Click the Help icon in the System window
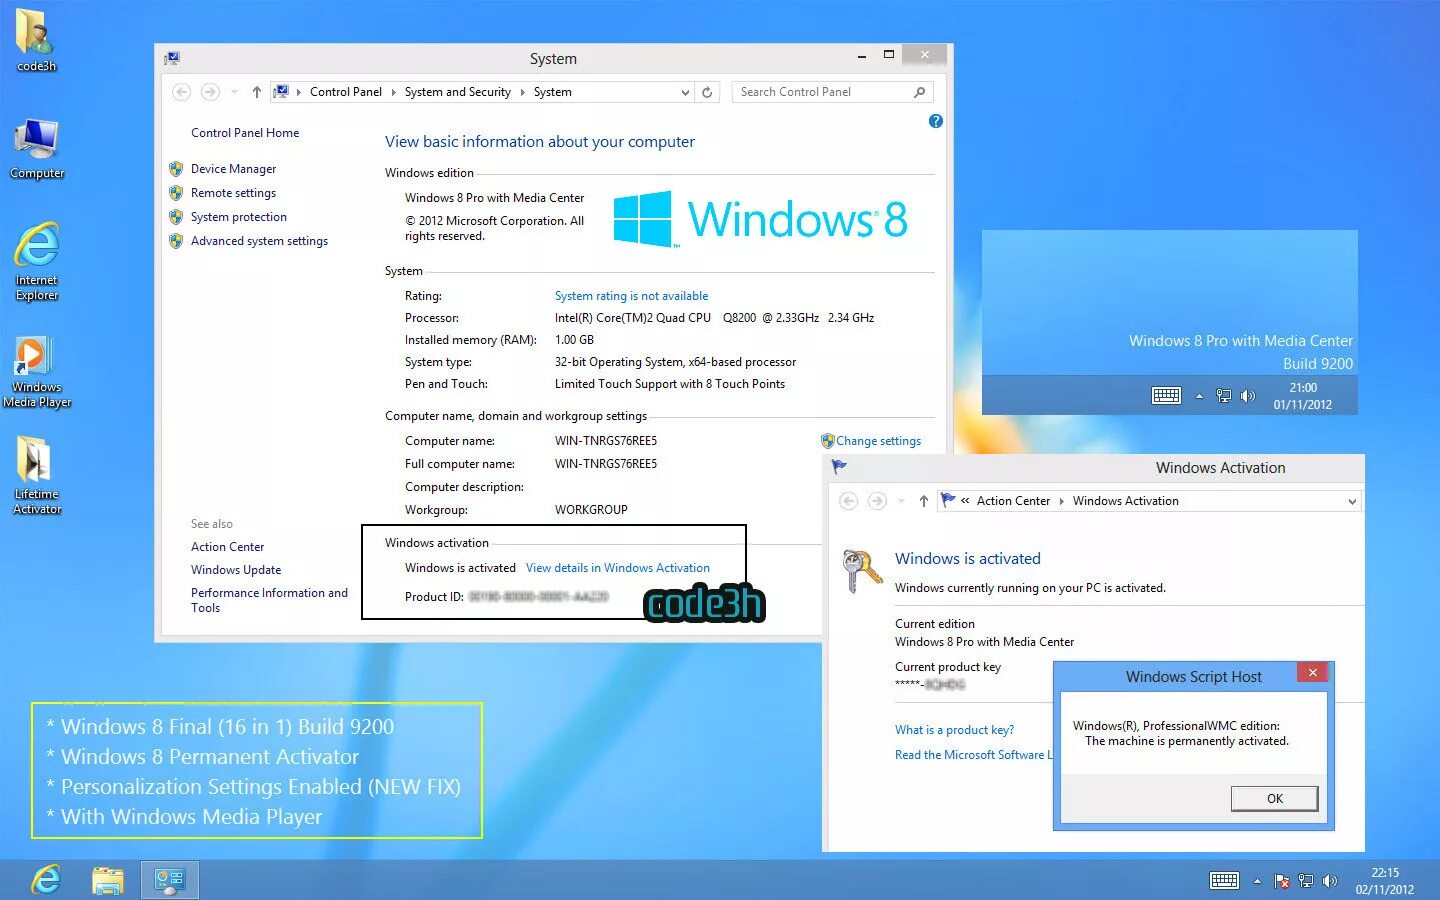This screenshot has width=1440, height=900. click(935, 121)
